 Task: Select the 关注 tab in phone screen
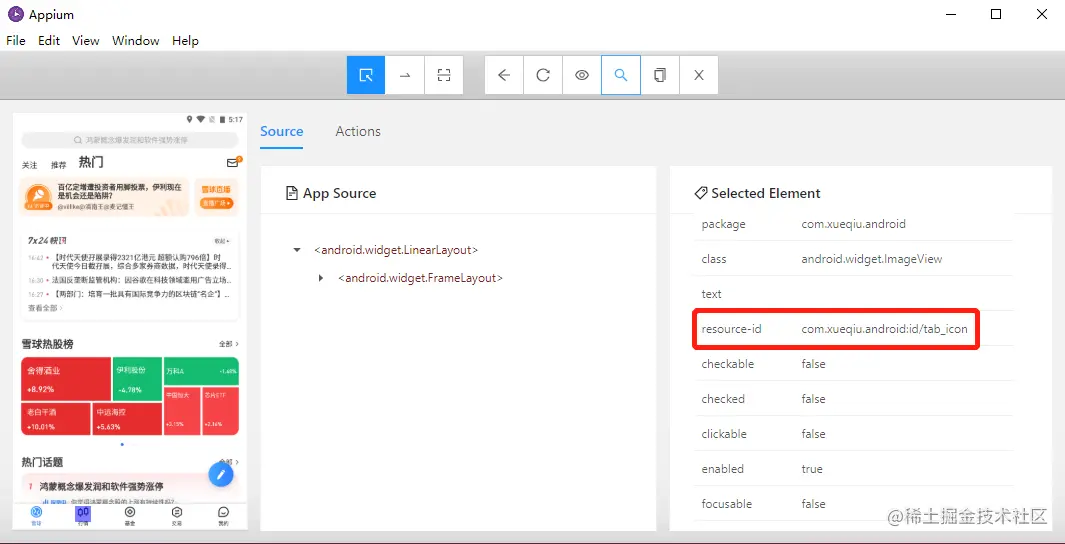(x=29, y=165)
